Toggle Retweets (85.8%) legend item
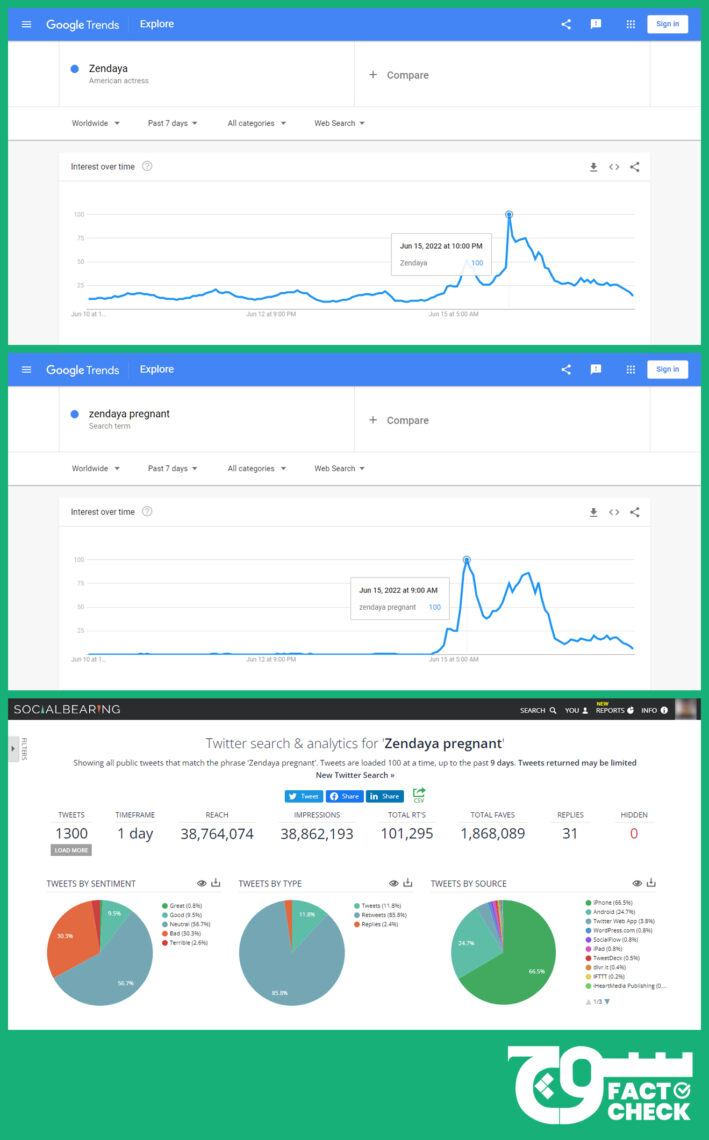 380,915
